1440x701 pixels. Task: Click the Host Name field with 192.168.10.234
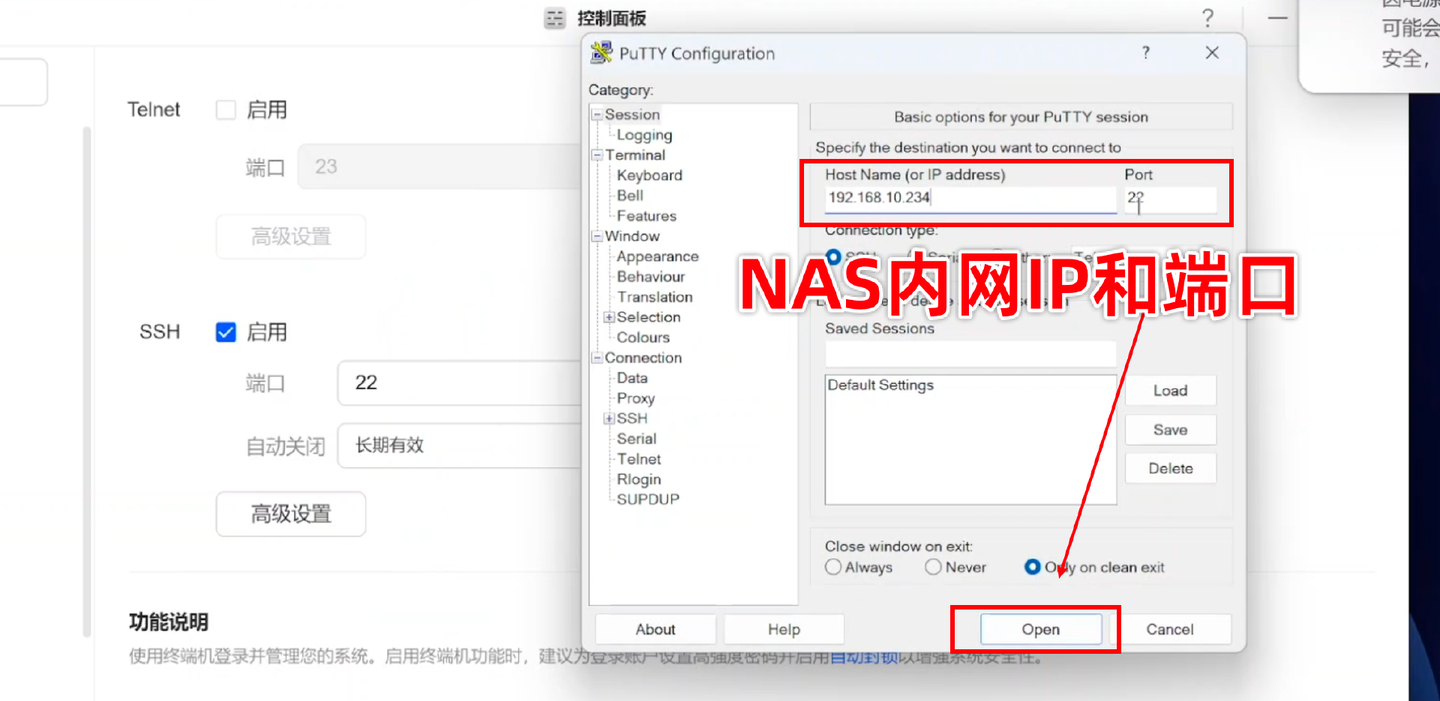970,198
